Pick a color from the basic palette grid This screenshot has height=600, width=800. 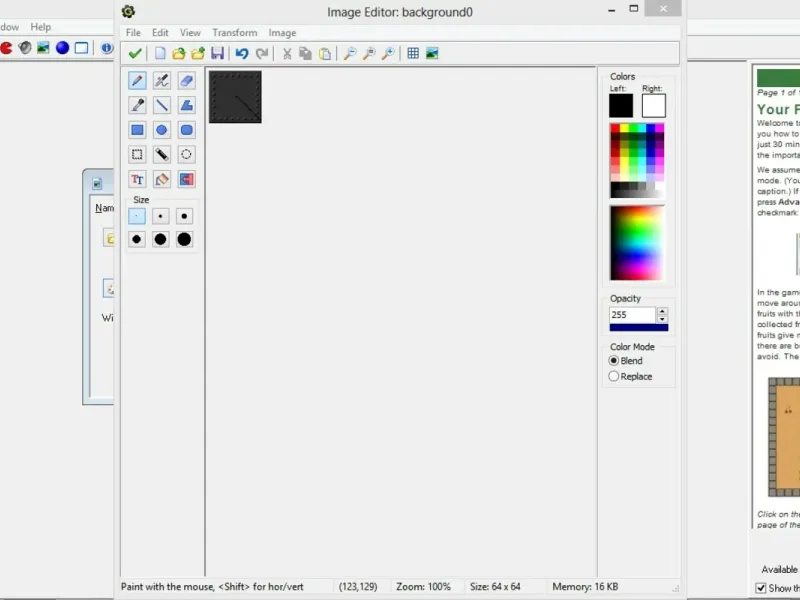(637, 160)
